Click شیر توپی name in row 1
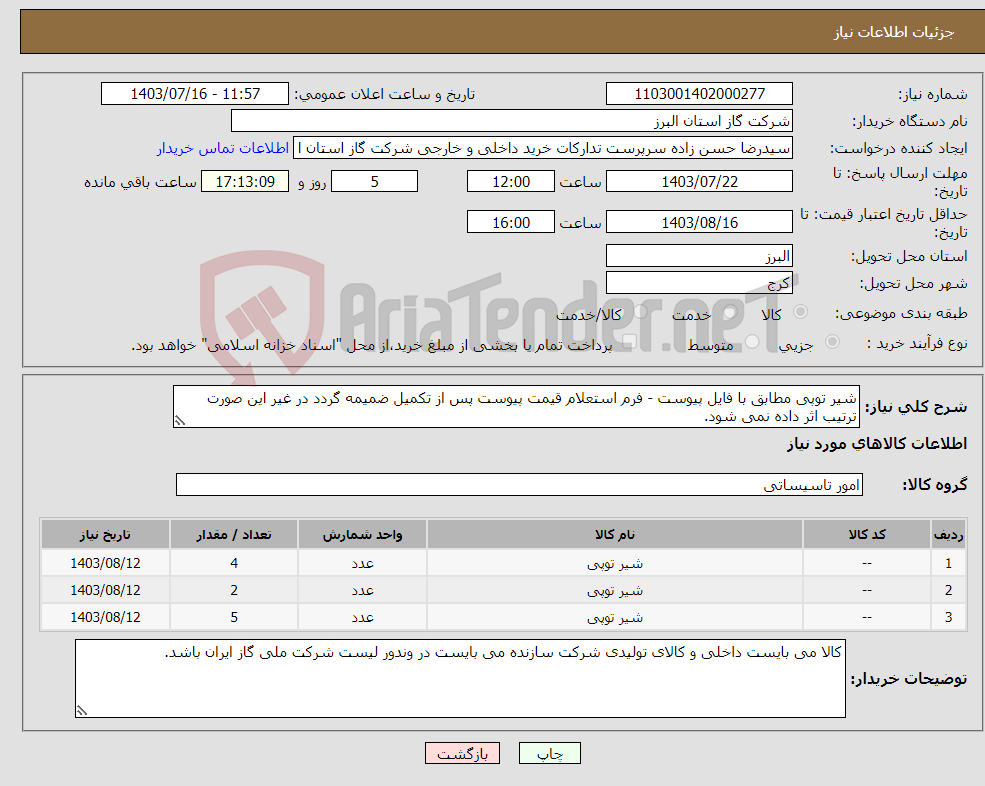This screenshot has height=786, width=985. pos(614,564)
